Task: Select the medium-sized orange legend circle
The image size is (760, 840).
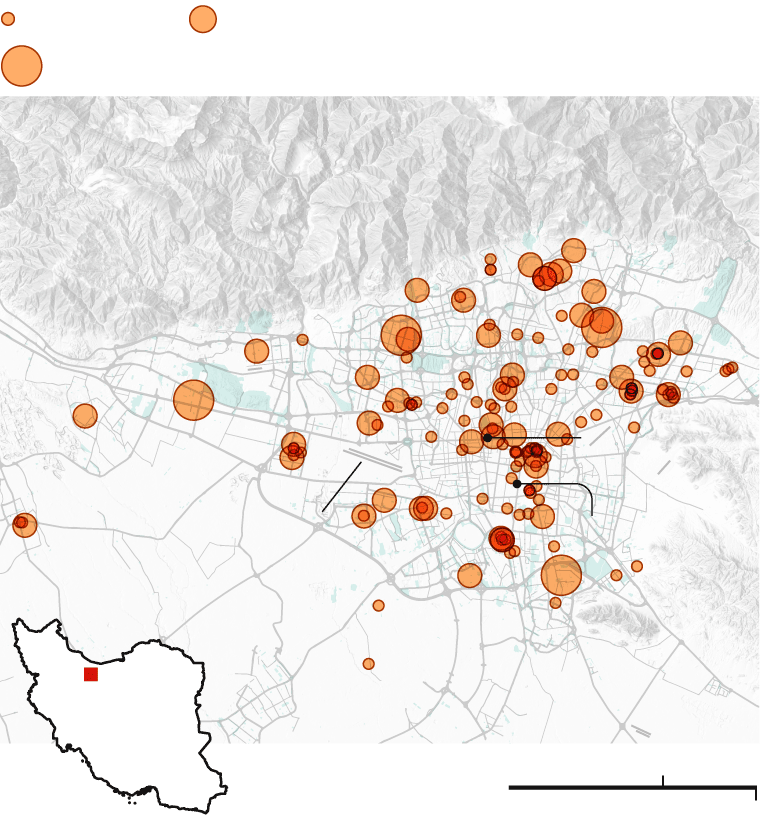Action: pos(203,19)
